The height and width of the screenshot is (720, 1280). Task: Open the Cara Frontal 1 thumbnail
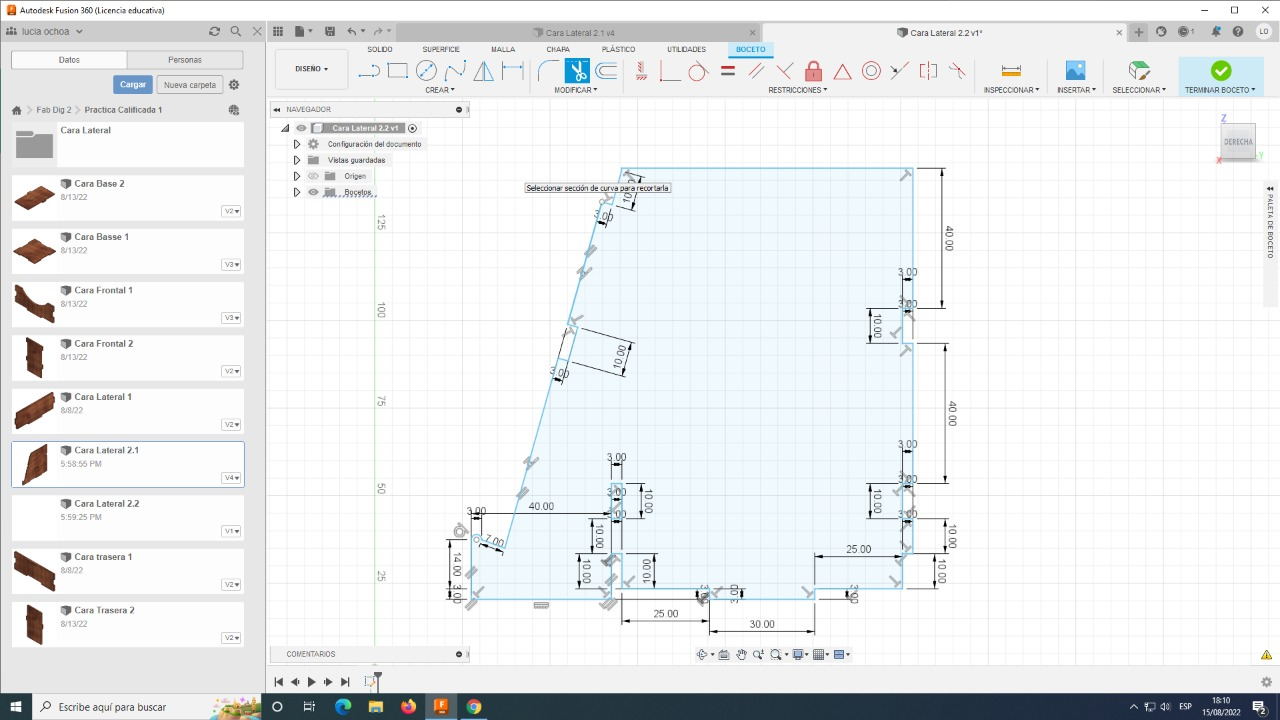click(34, 304)
